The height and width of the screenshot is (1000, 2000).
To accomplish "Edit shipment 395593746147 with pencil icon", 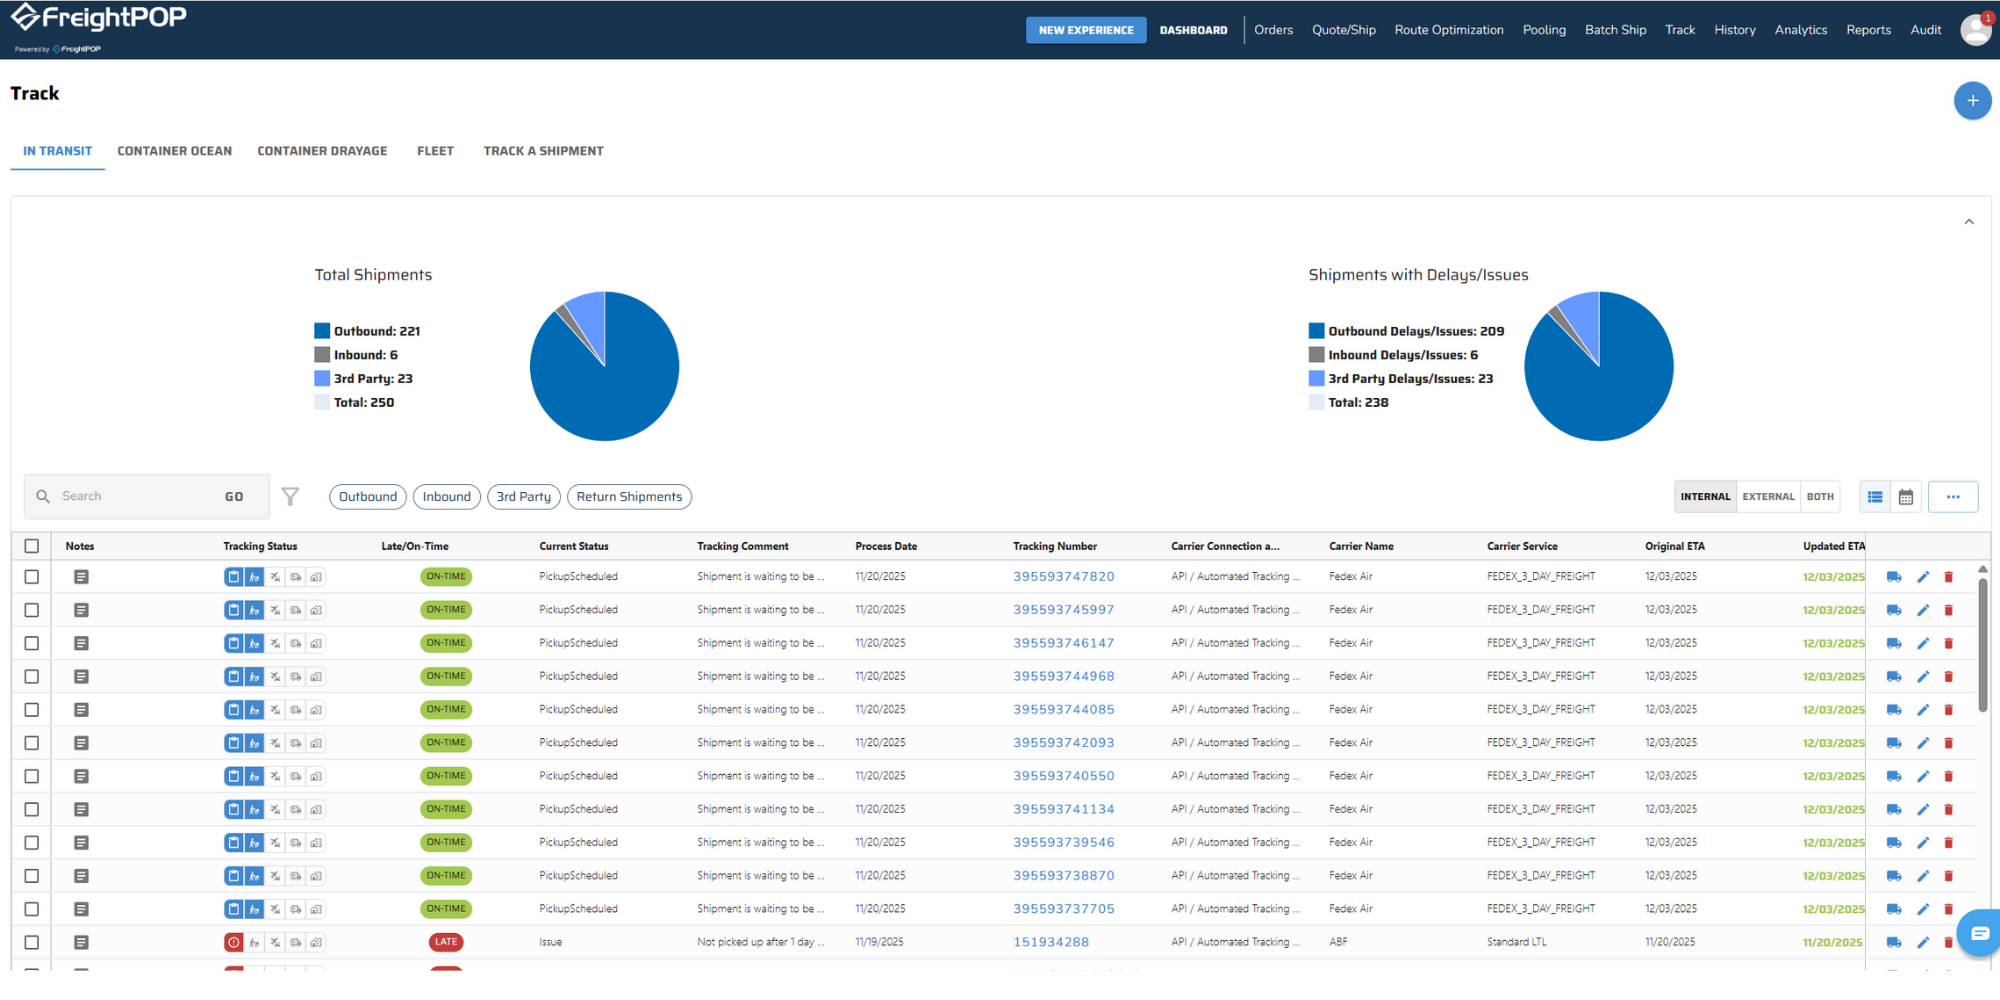I will pyautogui.click(x=1923, y=643).
